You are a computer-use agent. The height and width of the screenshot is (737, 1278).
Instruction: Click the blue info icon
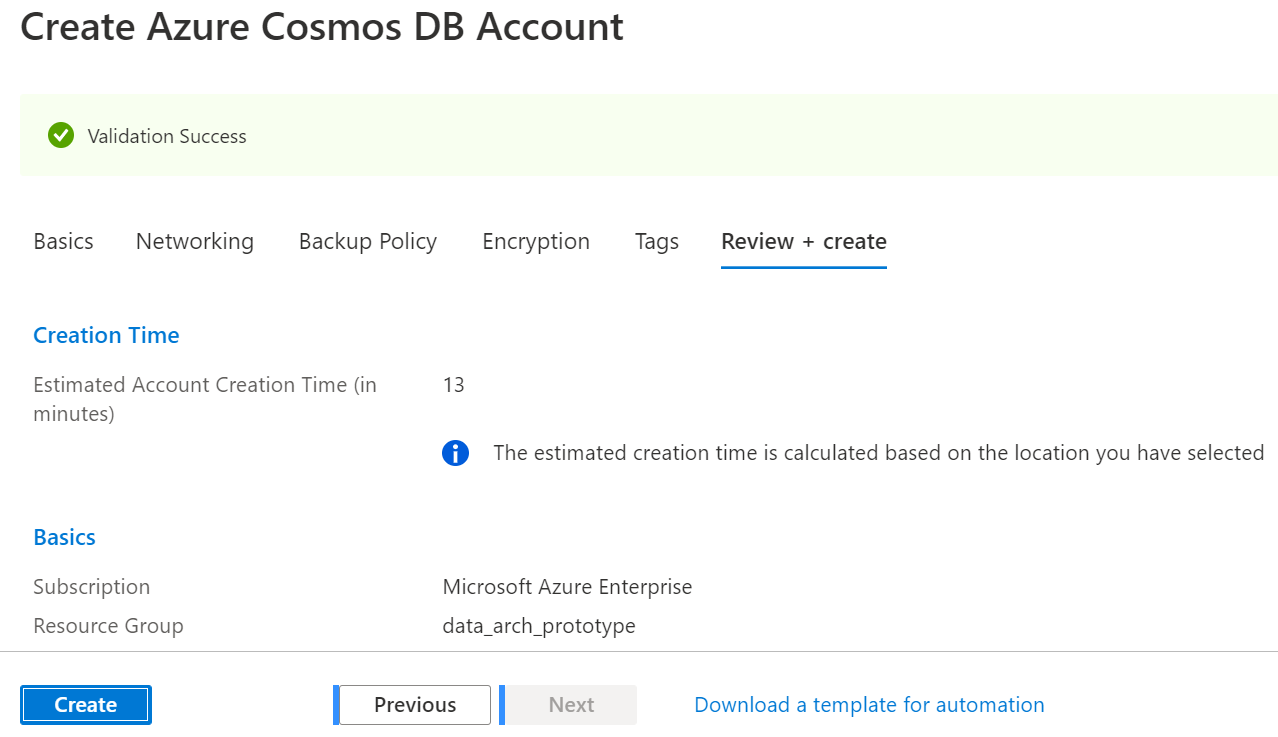[455, 453]
